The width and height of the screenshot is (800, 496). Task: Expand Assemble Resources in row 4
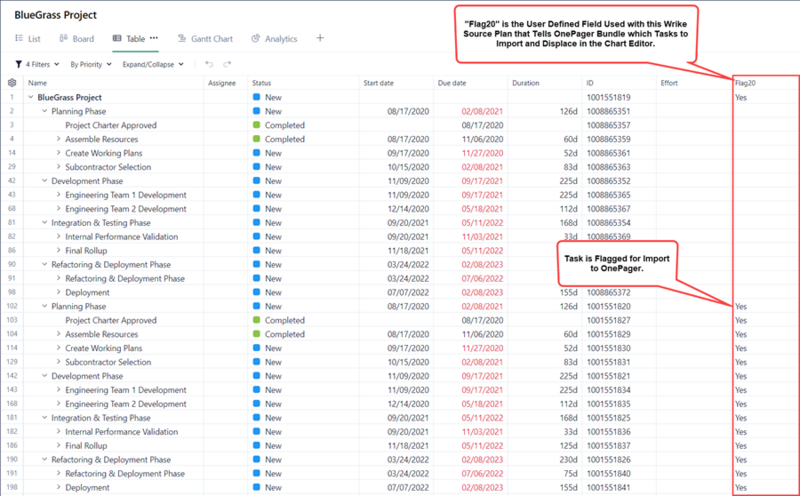(58, 139)
